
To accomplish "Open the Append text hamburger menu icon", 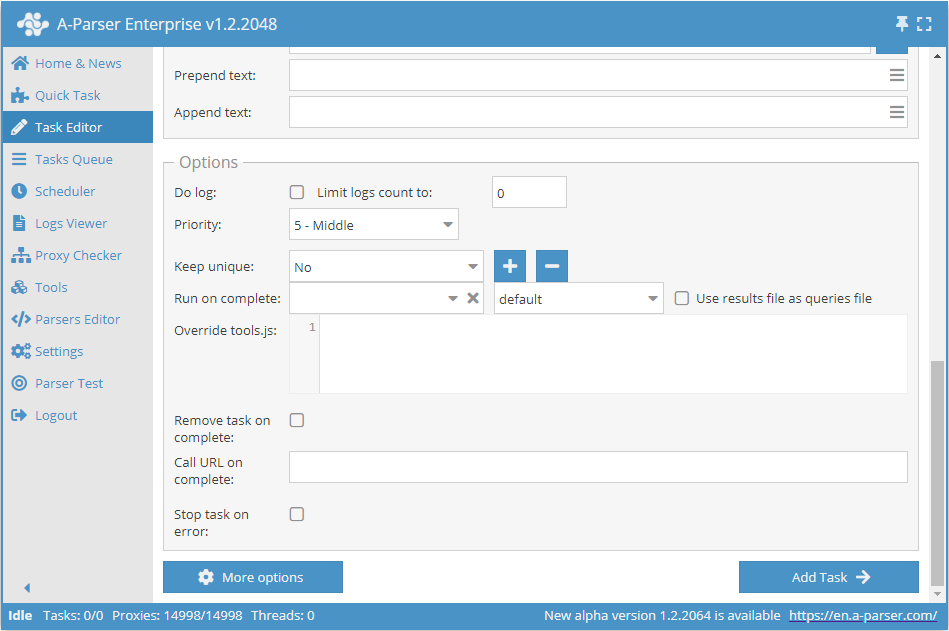I will pyautogui.click(x=897, y=112).
